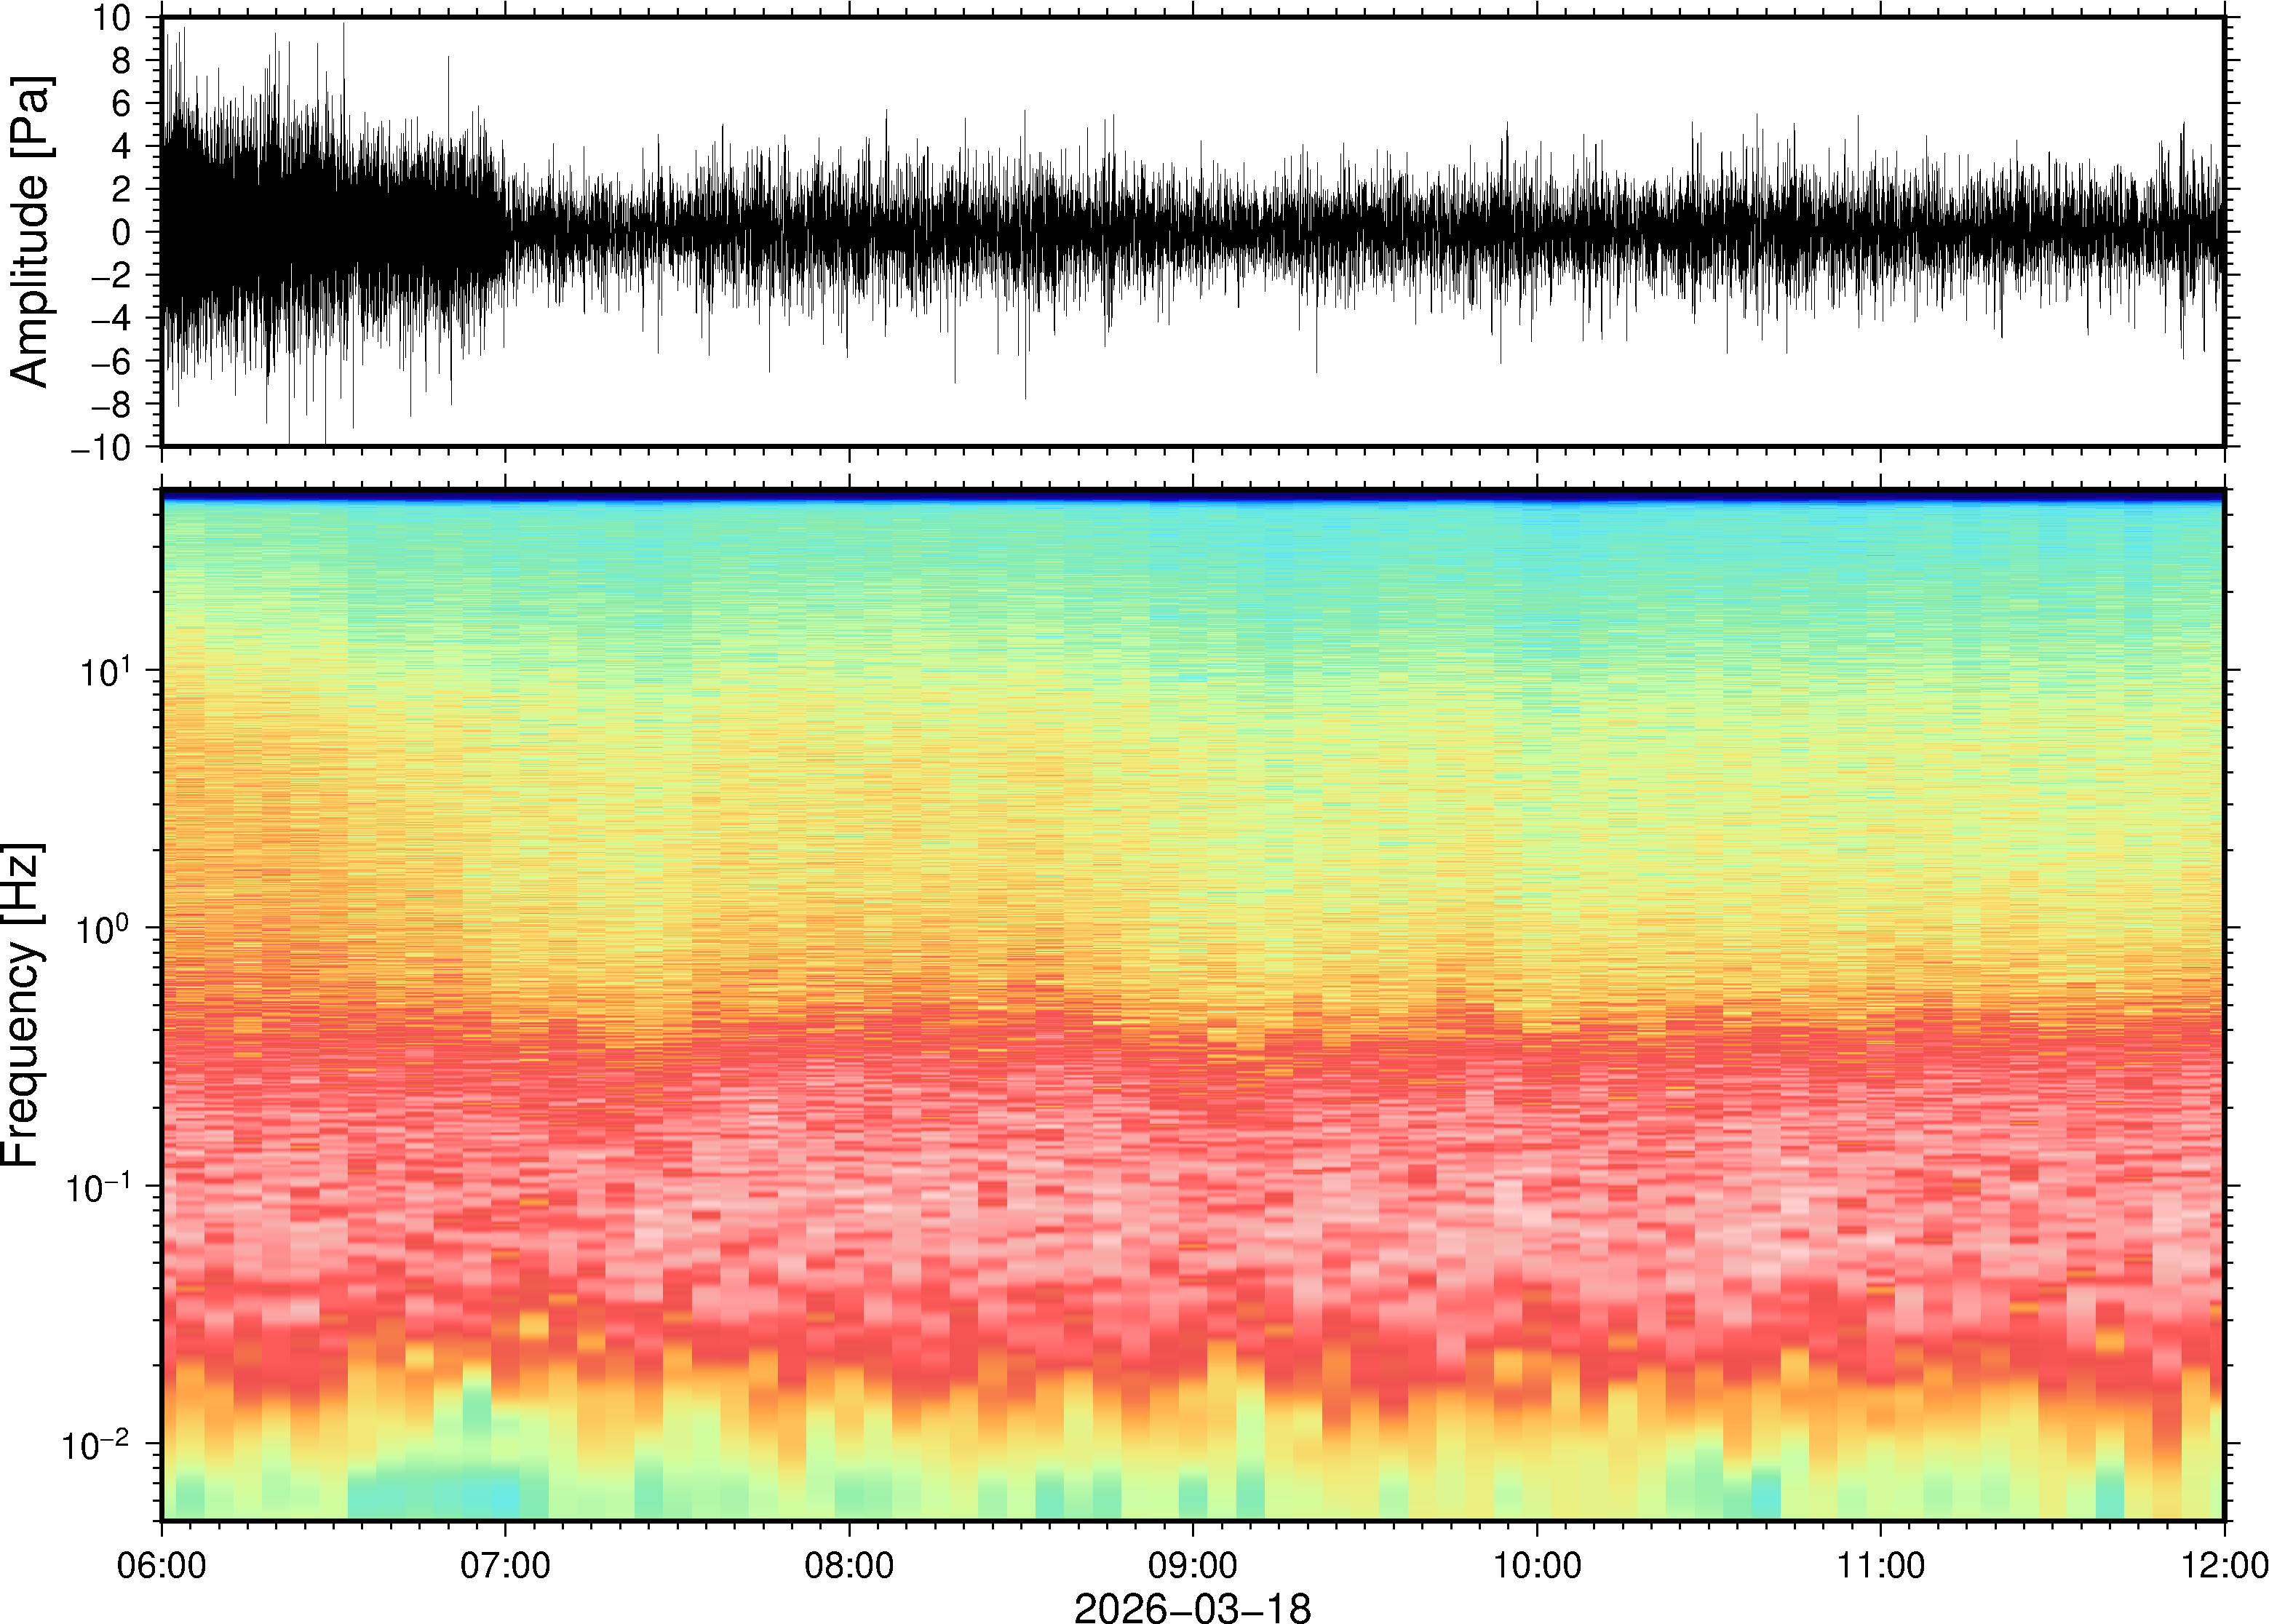This screenshot has height=1624, width=2269.
Task: Click the 11:00 time axis label
Action: (x=1880, y=1564)
